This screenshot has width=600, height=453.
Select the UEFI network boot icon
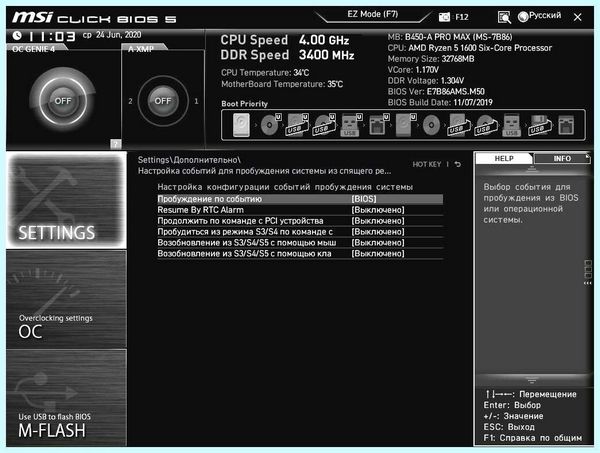pyautogui.click(x=378, y=125)
